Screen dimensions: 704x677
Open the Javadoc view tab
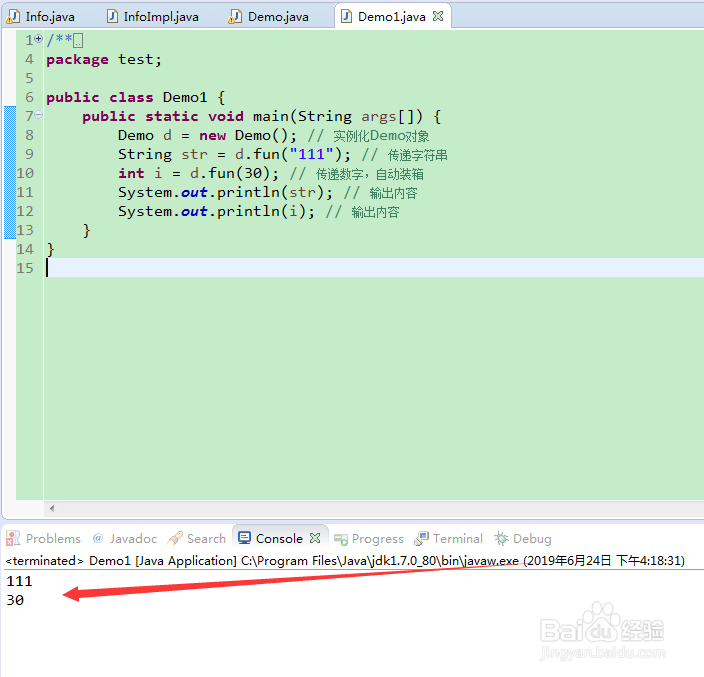(x=125, y=538)
